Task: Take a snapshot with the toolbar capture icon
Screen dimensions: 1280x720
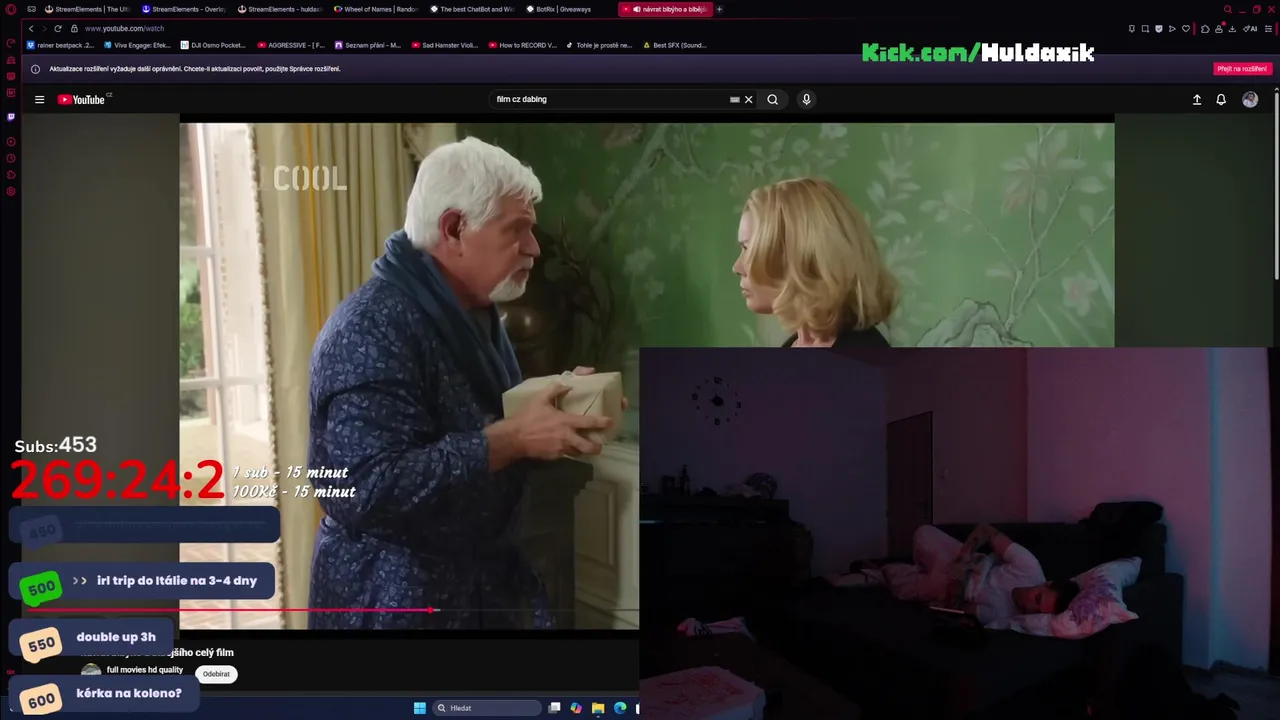Action: (x=1145, y=28)
